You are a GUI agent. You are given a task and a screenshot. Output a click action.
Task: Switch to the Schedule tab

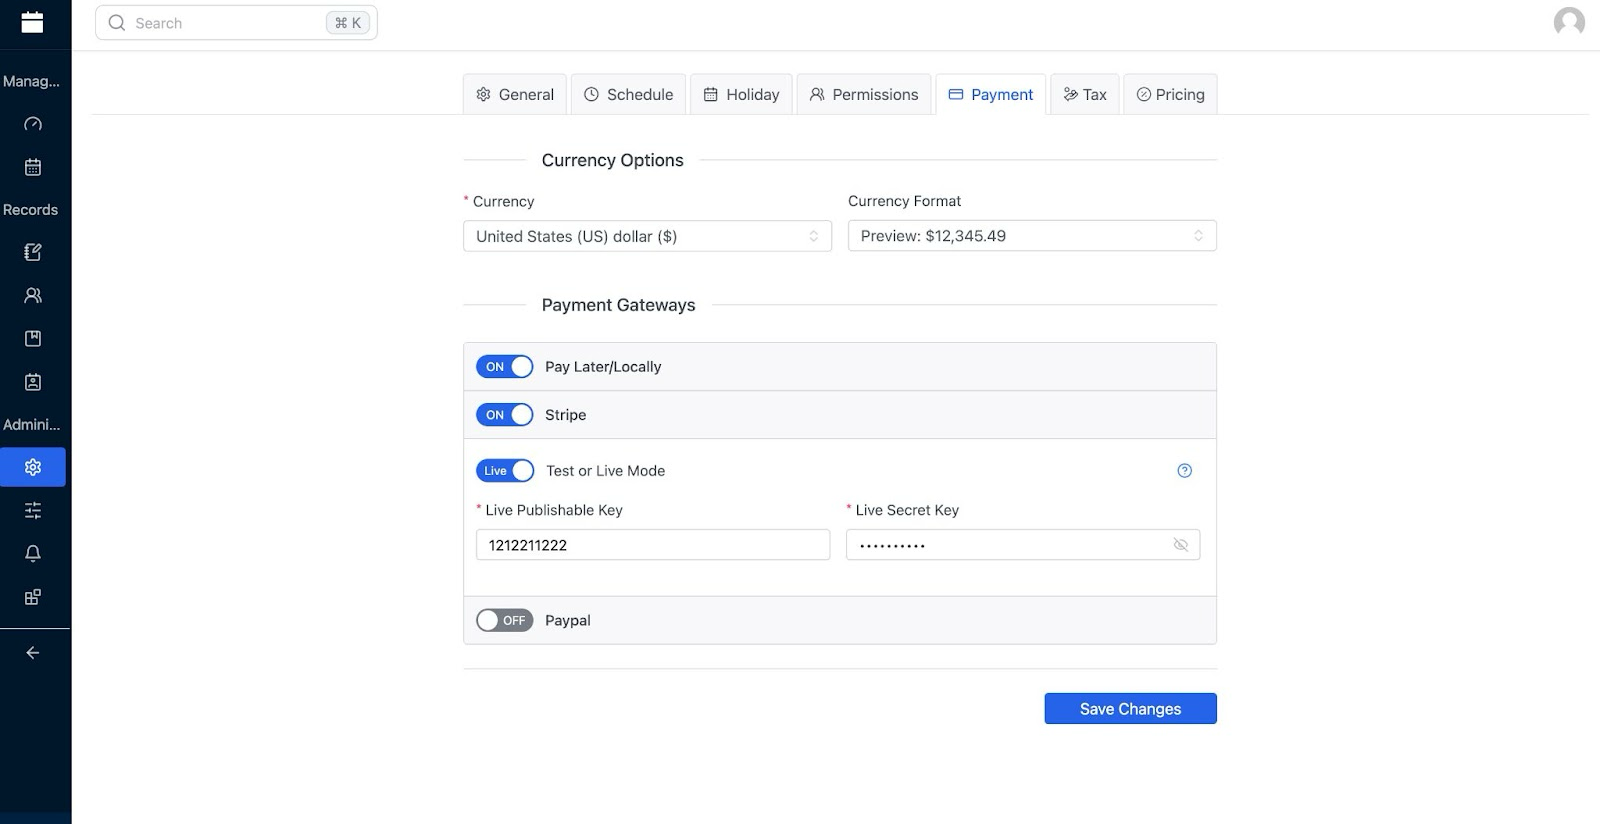pos(628,94)
